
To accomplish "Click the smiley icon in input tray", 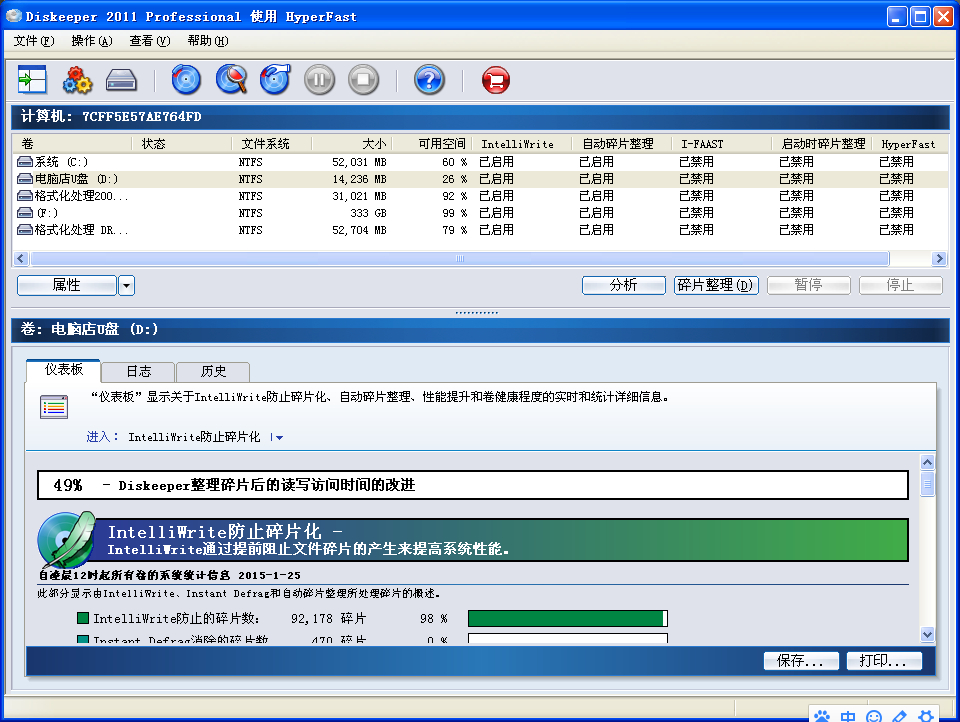I will [874, 716].
